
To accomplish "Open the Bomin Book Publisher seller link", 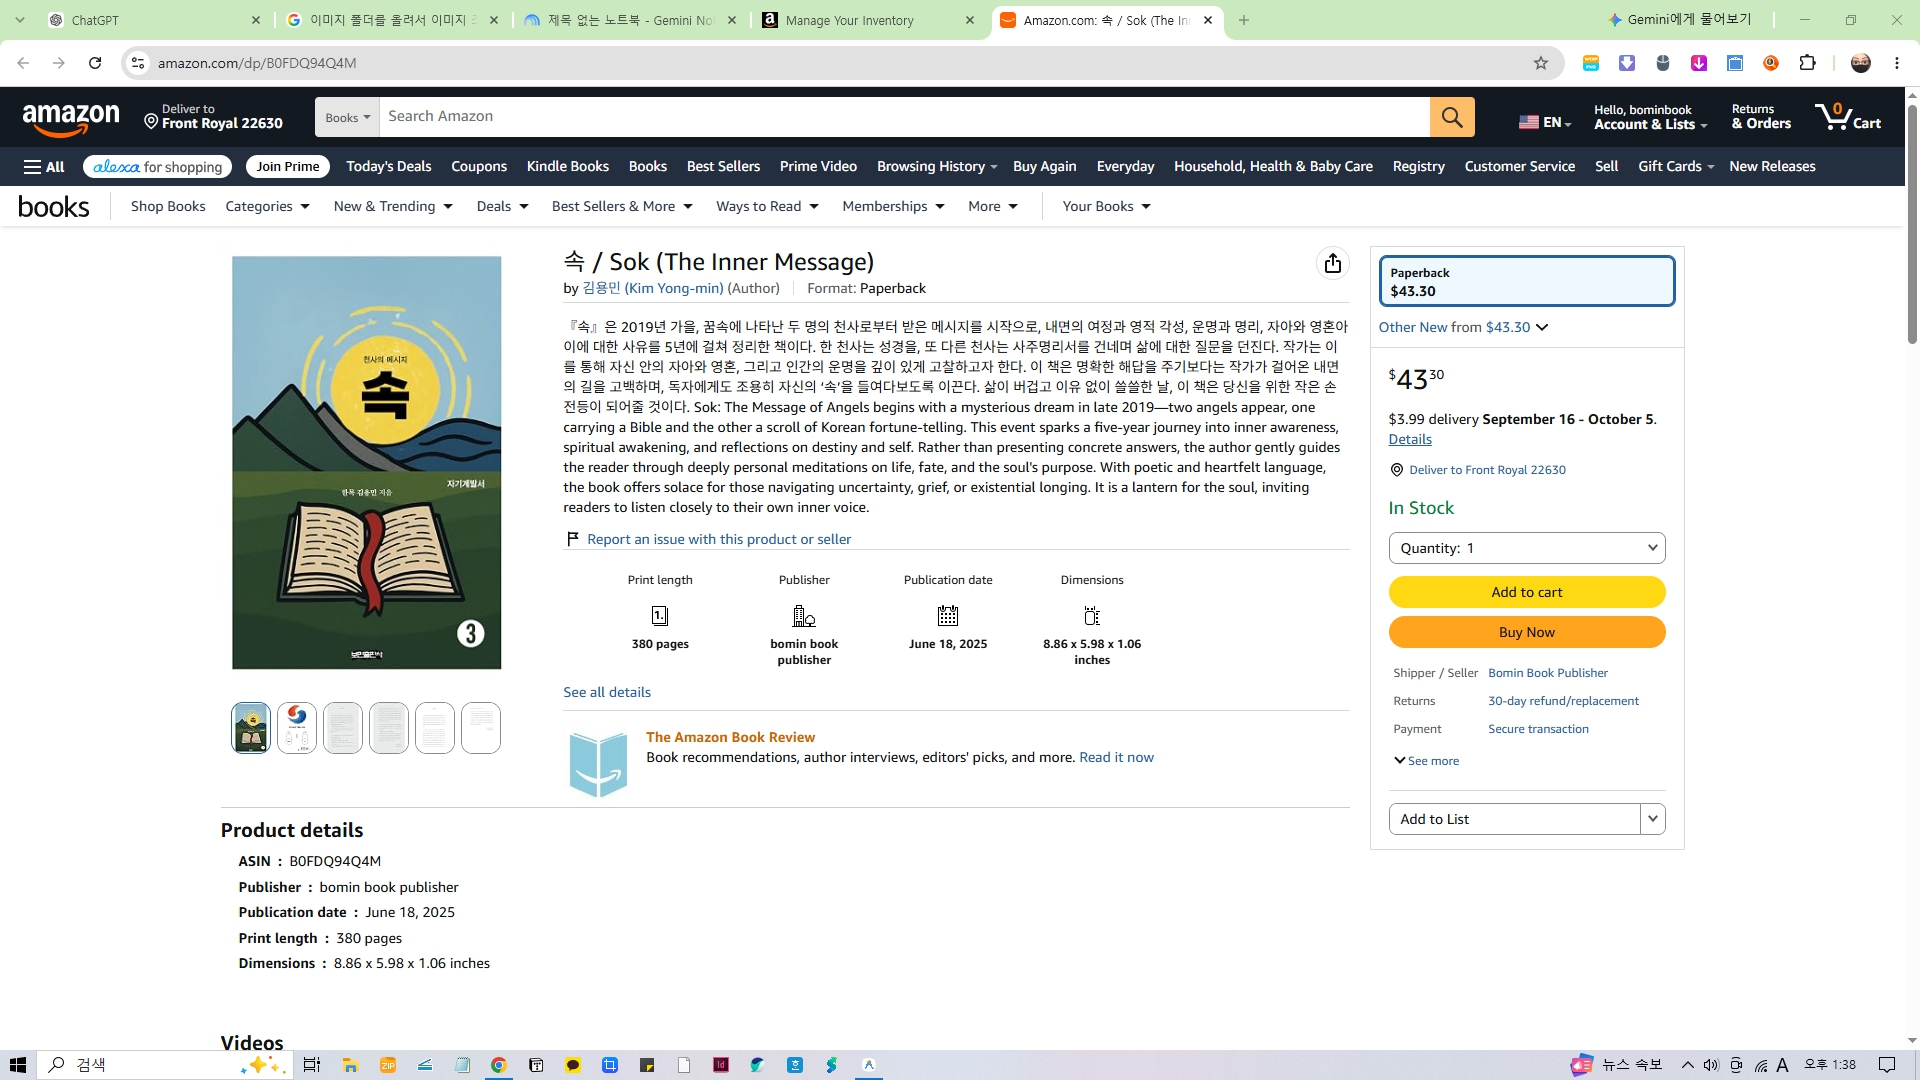I will (x=1548, y=673).
